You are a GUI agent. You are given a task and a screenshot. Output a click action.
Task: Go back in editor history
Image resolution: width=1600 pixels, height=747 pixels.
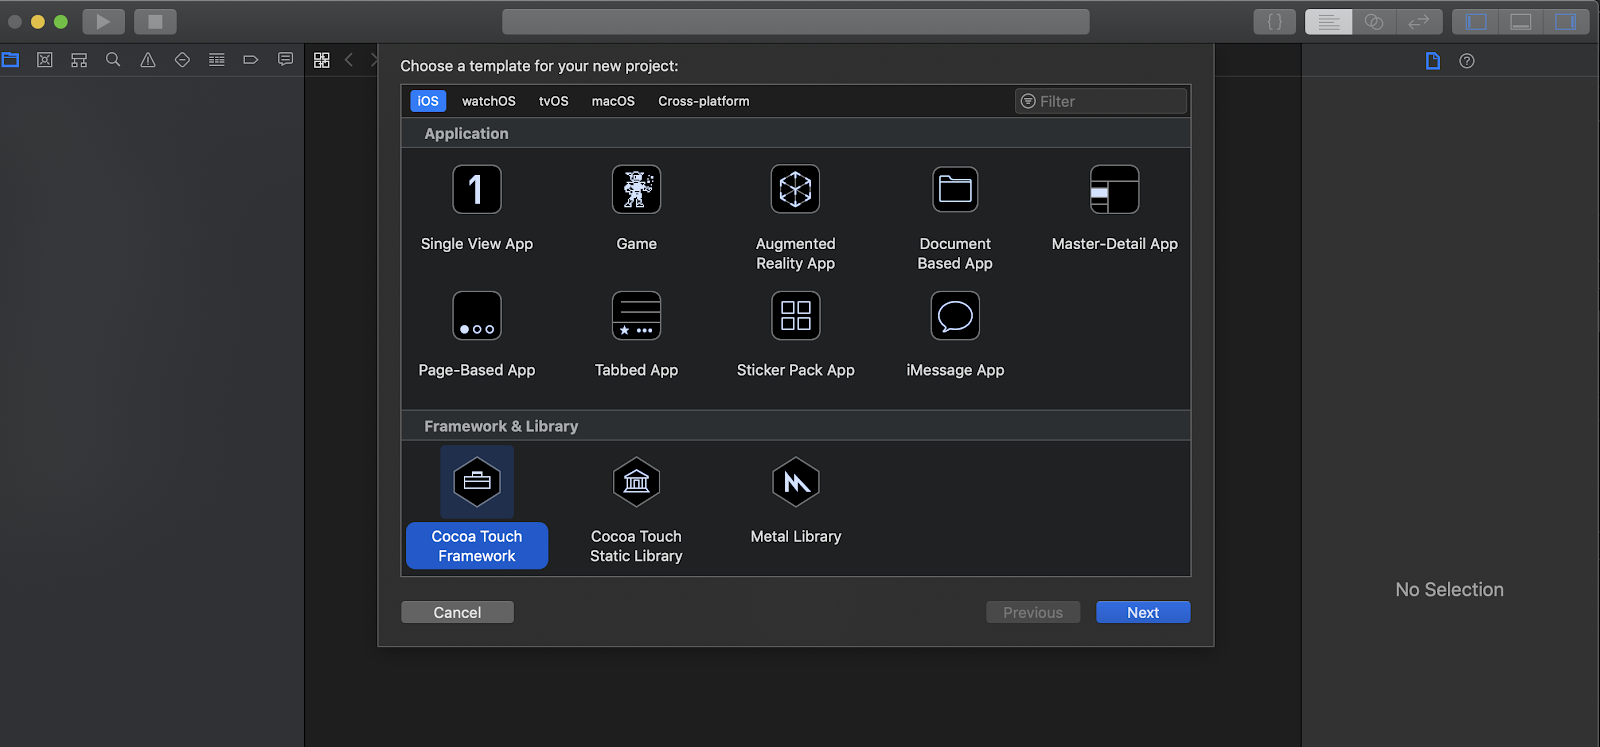pos(349,60)
